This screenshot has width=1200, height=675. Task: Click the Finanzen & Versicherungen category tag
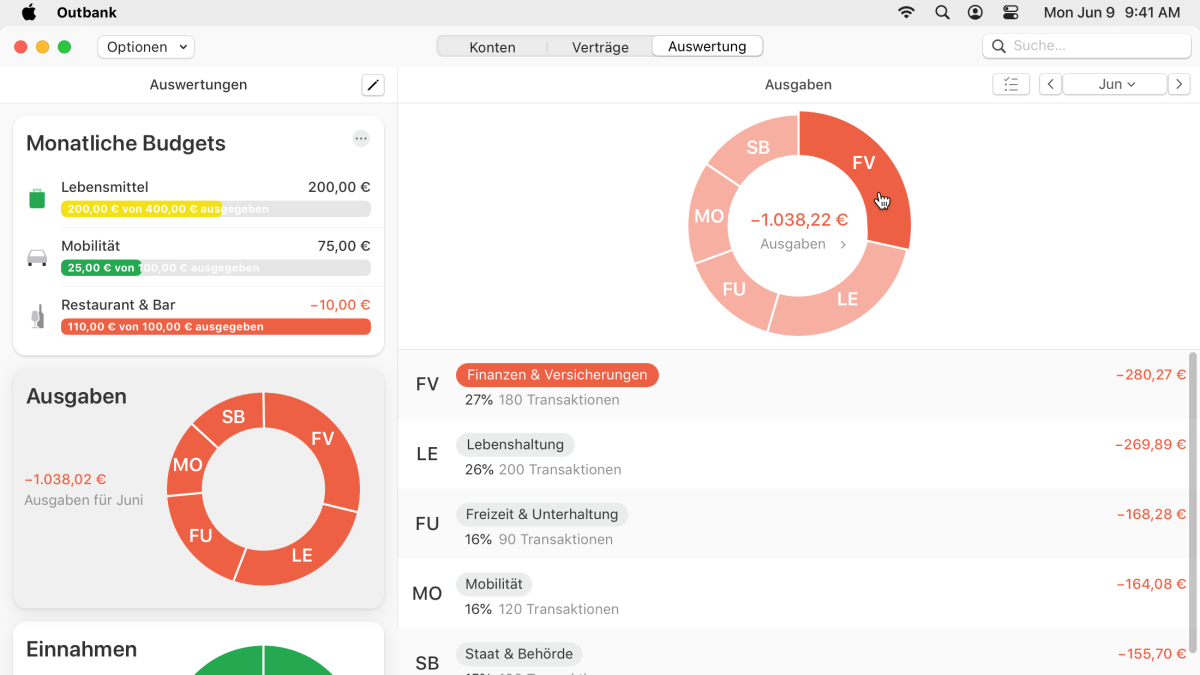pos(557,375)
